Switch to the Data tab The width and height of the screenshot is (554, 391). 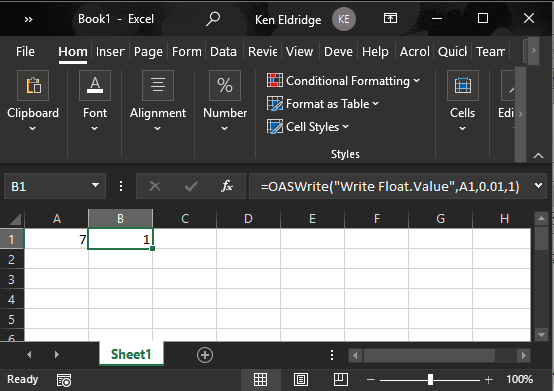[223, 52]
